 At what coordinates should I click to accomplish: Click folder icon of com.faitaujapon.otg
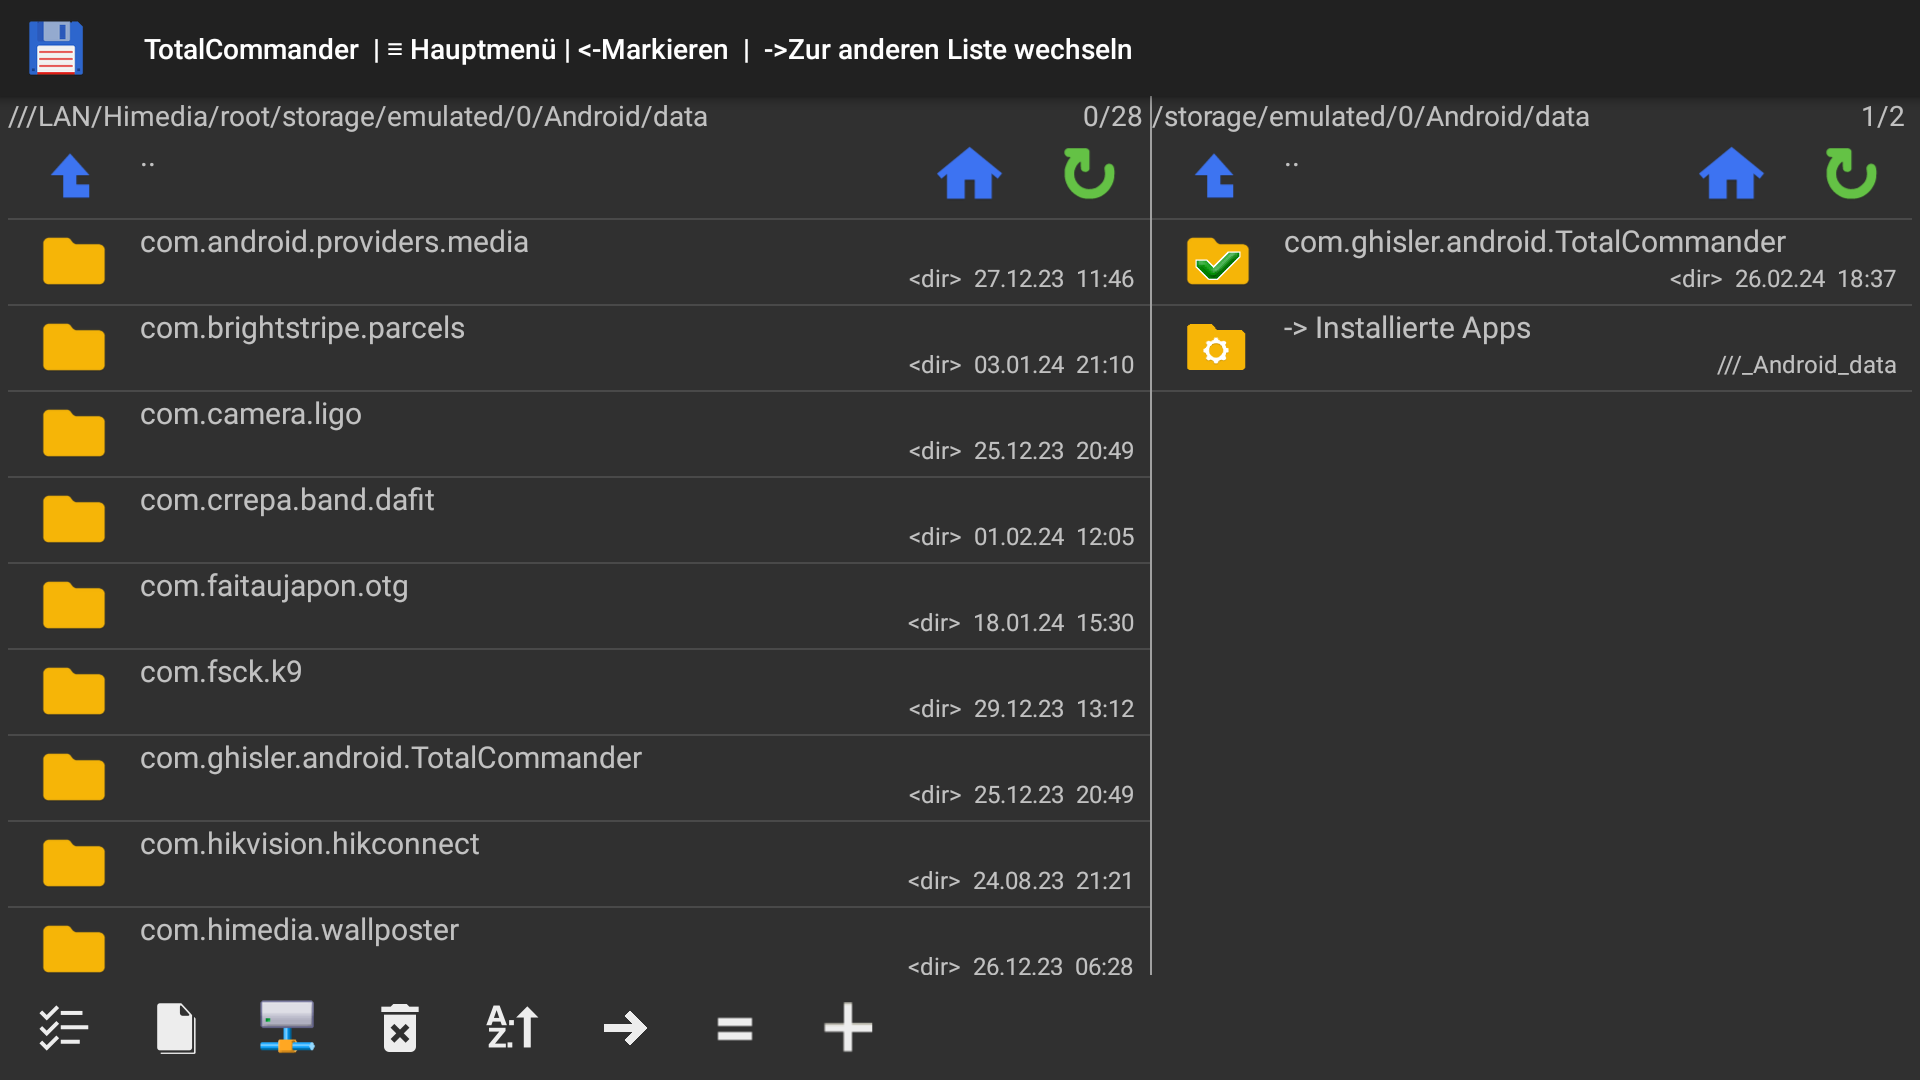pyautogui.click(x=74, y=605)
